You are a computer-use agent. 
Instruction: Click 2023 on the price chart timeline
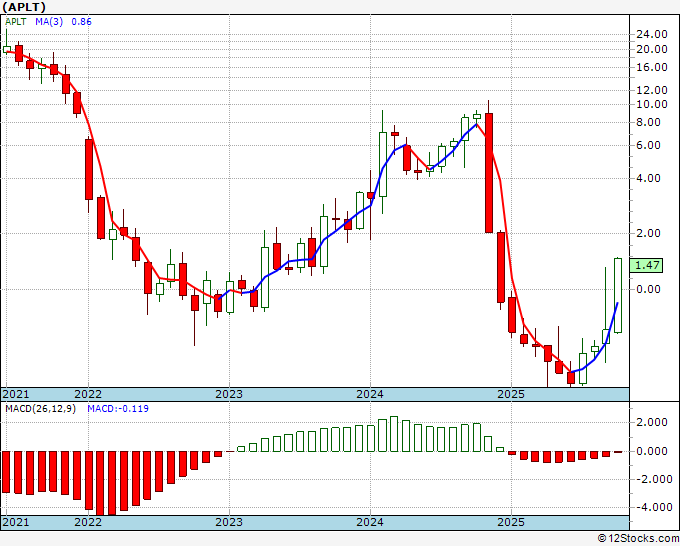coord(229,394)
